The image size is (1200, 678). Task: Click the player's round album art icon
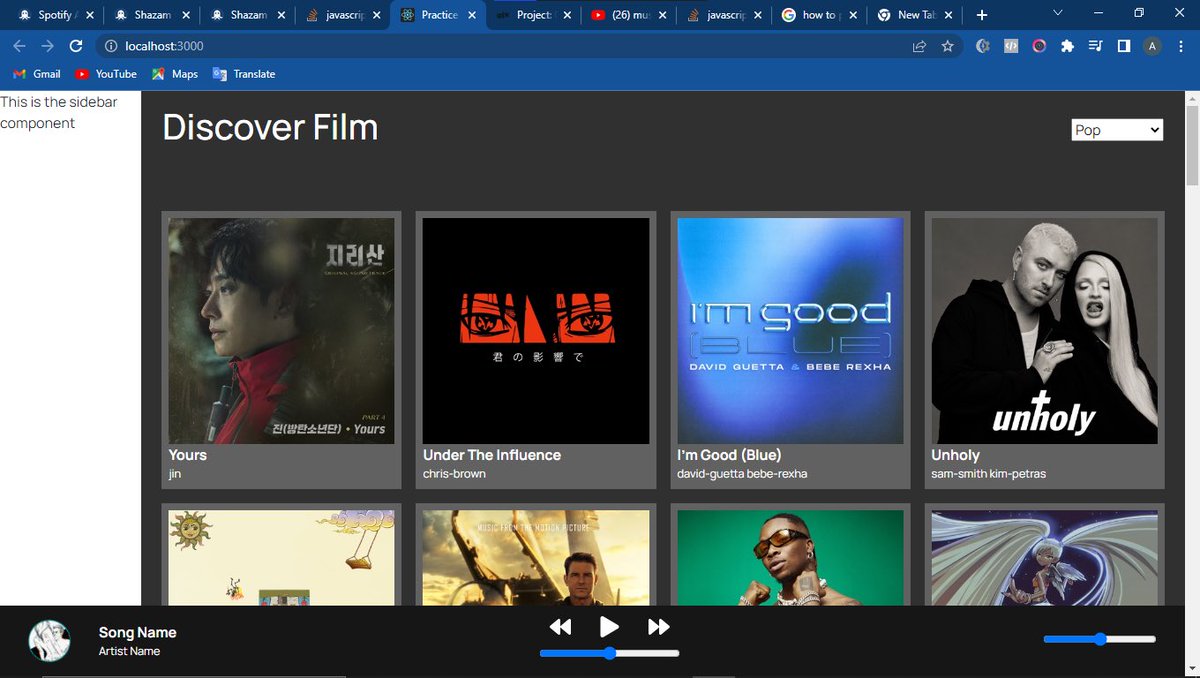(49, 641)
